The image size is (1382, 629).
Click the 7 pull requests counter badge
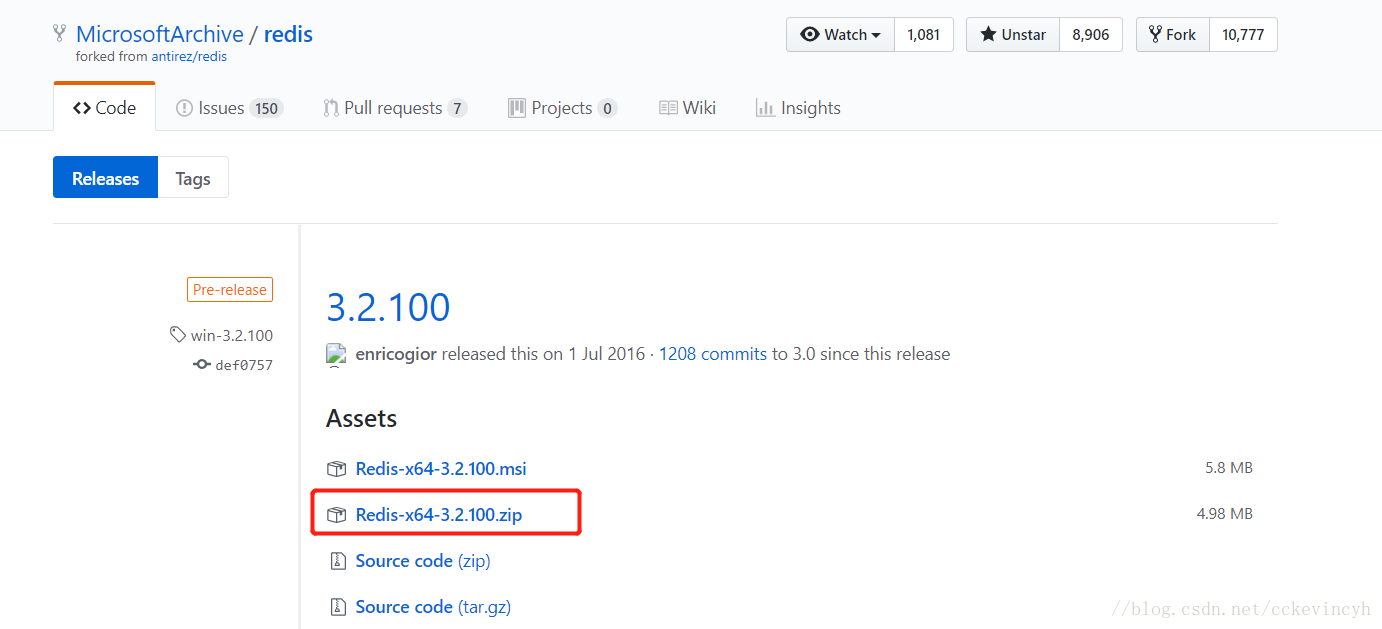[457, 109]
